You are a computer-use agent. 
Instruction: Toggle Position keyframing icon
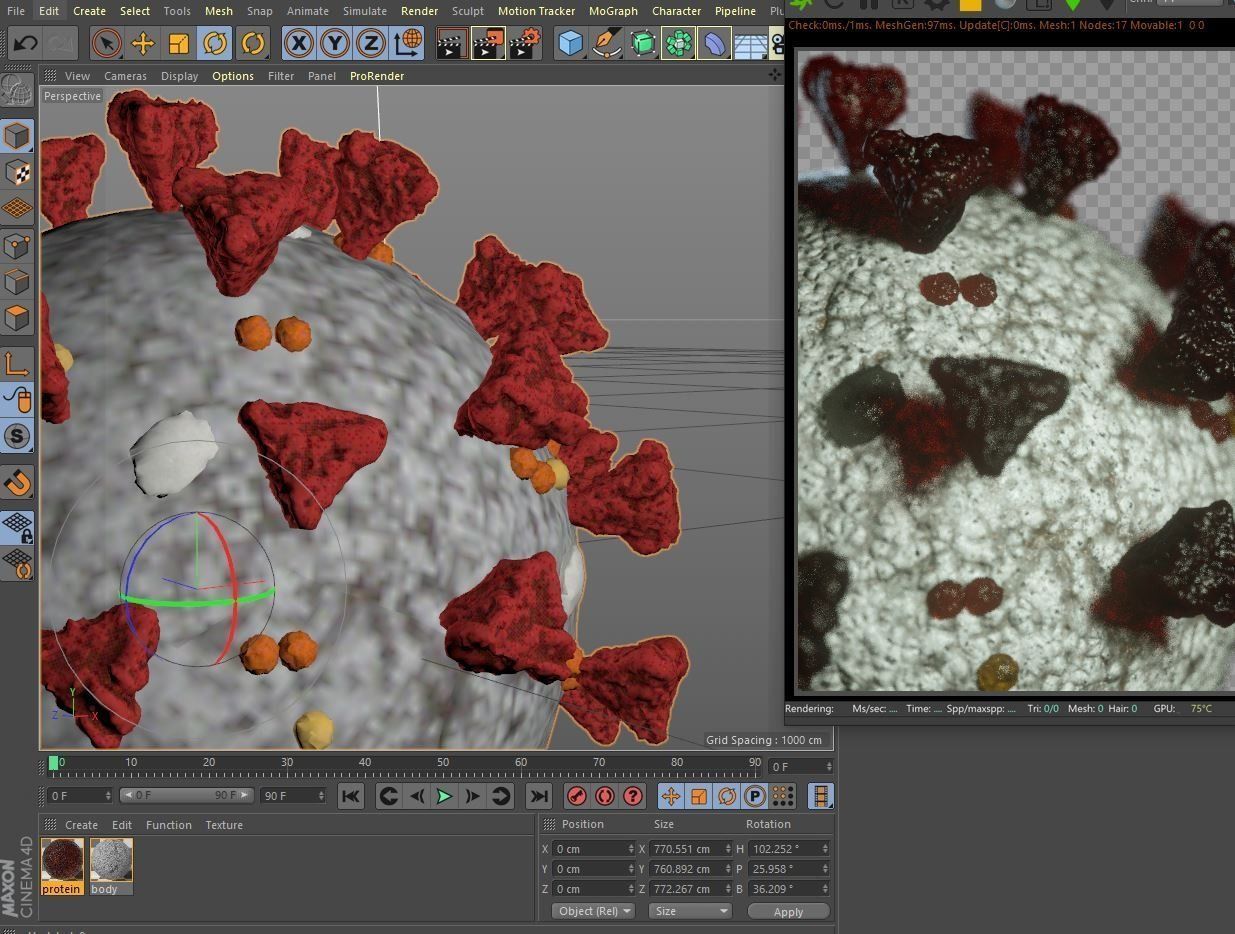click(x=671, y=796)
